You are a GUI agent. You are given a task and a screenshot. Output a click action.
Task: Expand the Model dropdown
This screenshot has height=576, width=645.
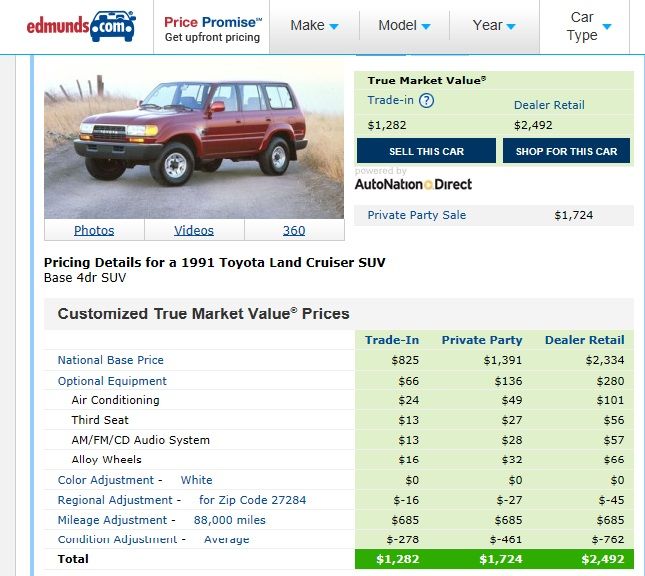point(404,26)
